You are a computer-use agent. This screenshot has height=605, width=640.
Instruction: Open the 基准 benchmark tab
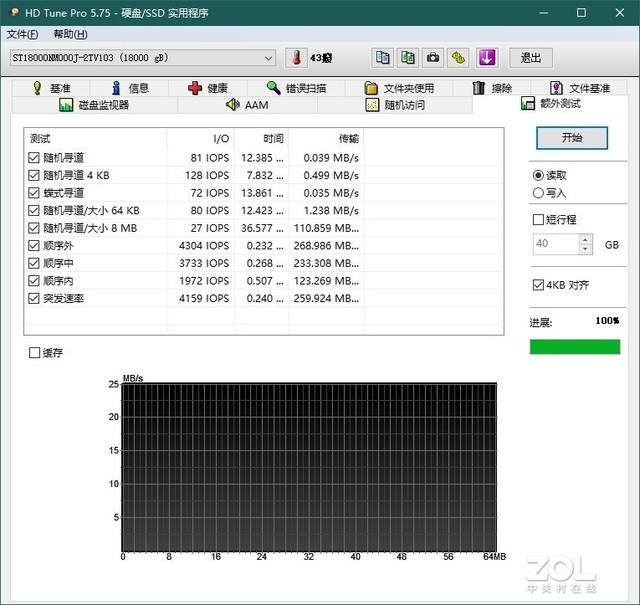pyautogui.click(x=51, y=88)
